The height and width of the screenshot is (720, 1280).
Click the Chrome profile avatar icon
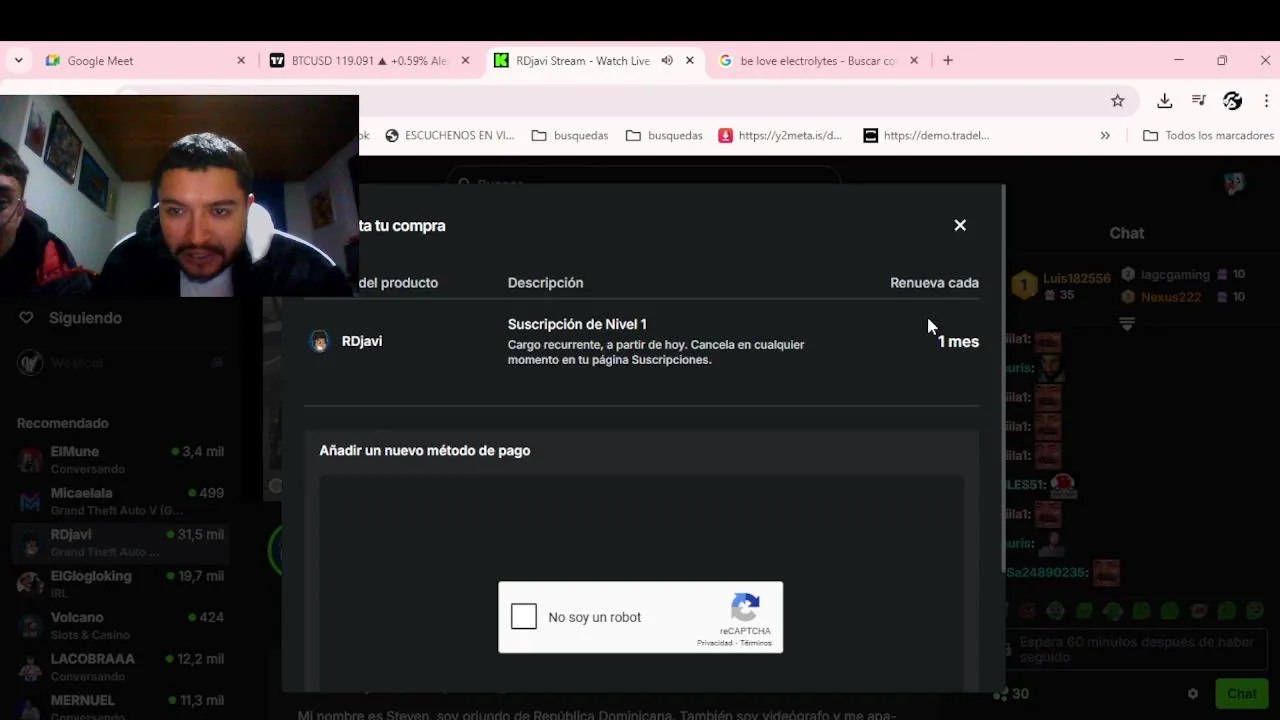click(x=1232, y=101)
